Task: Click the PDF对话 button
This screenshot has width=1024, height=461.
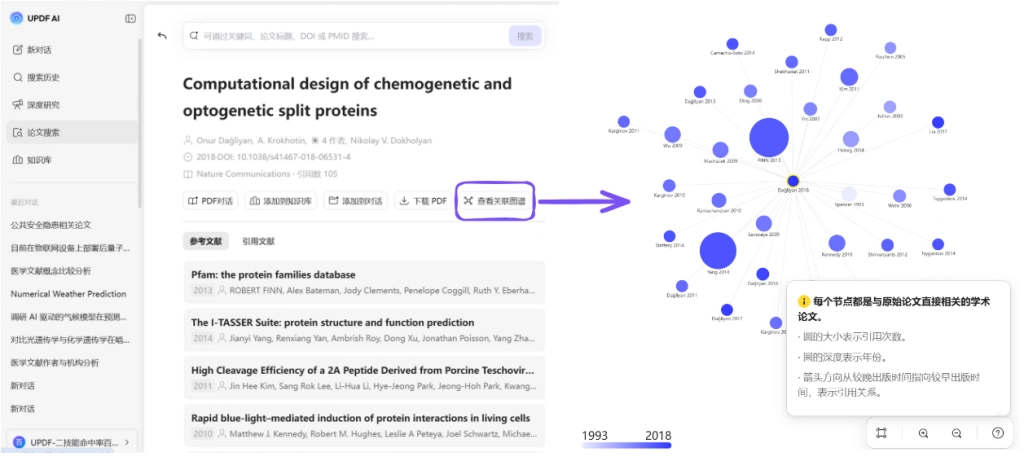Action: (211, 200)
